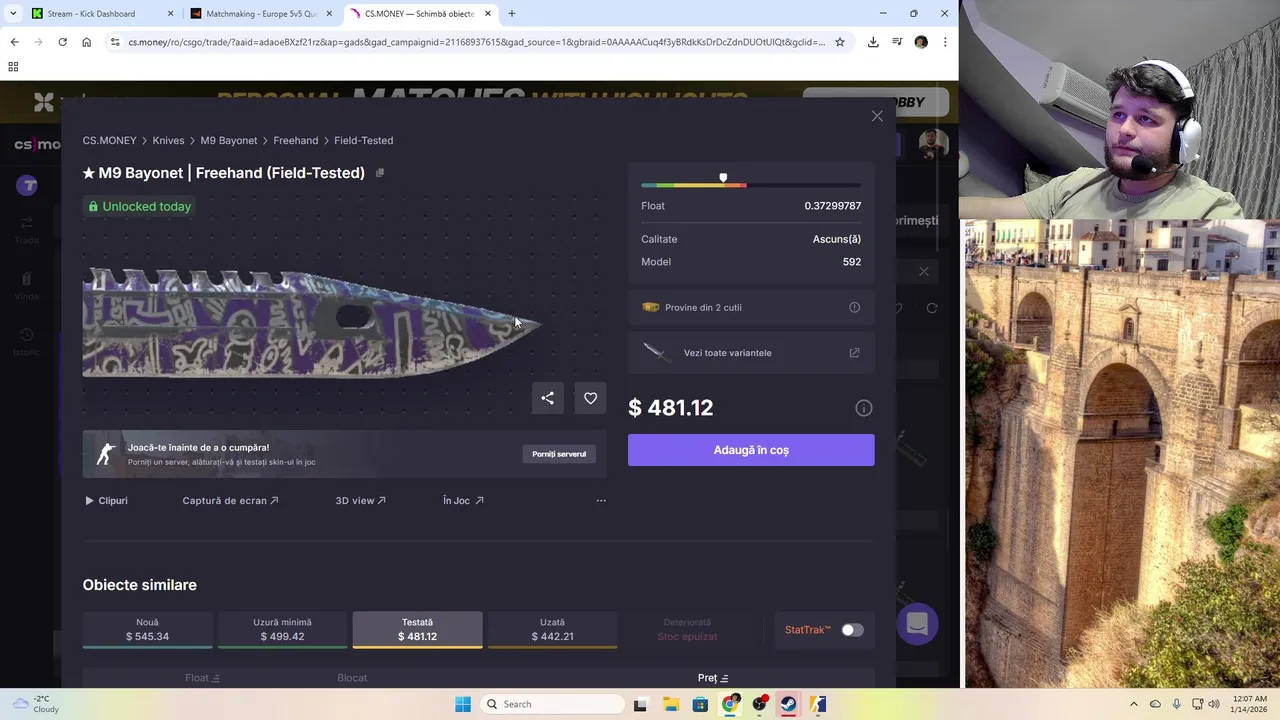
Task: Sort similar items by Float
Action: pos(202,678)
